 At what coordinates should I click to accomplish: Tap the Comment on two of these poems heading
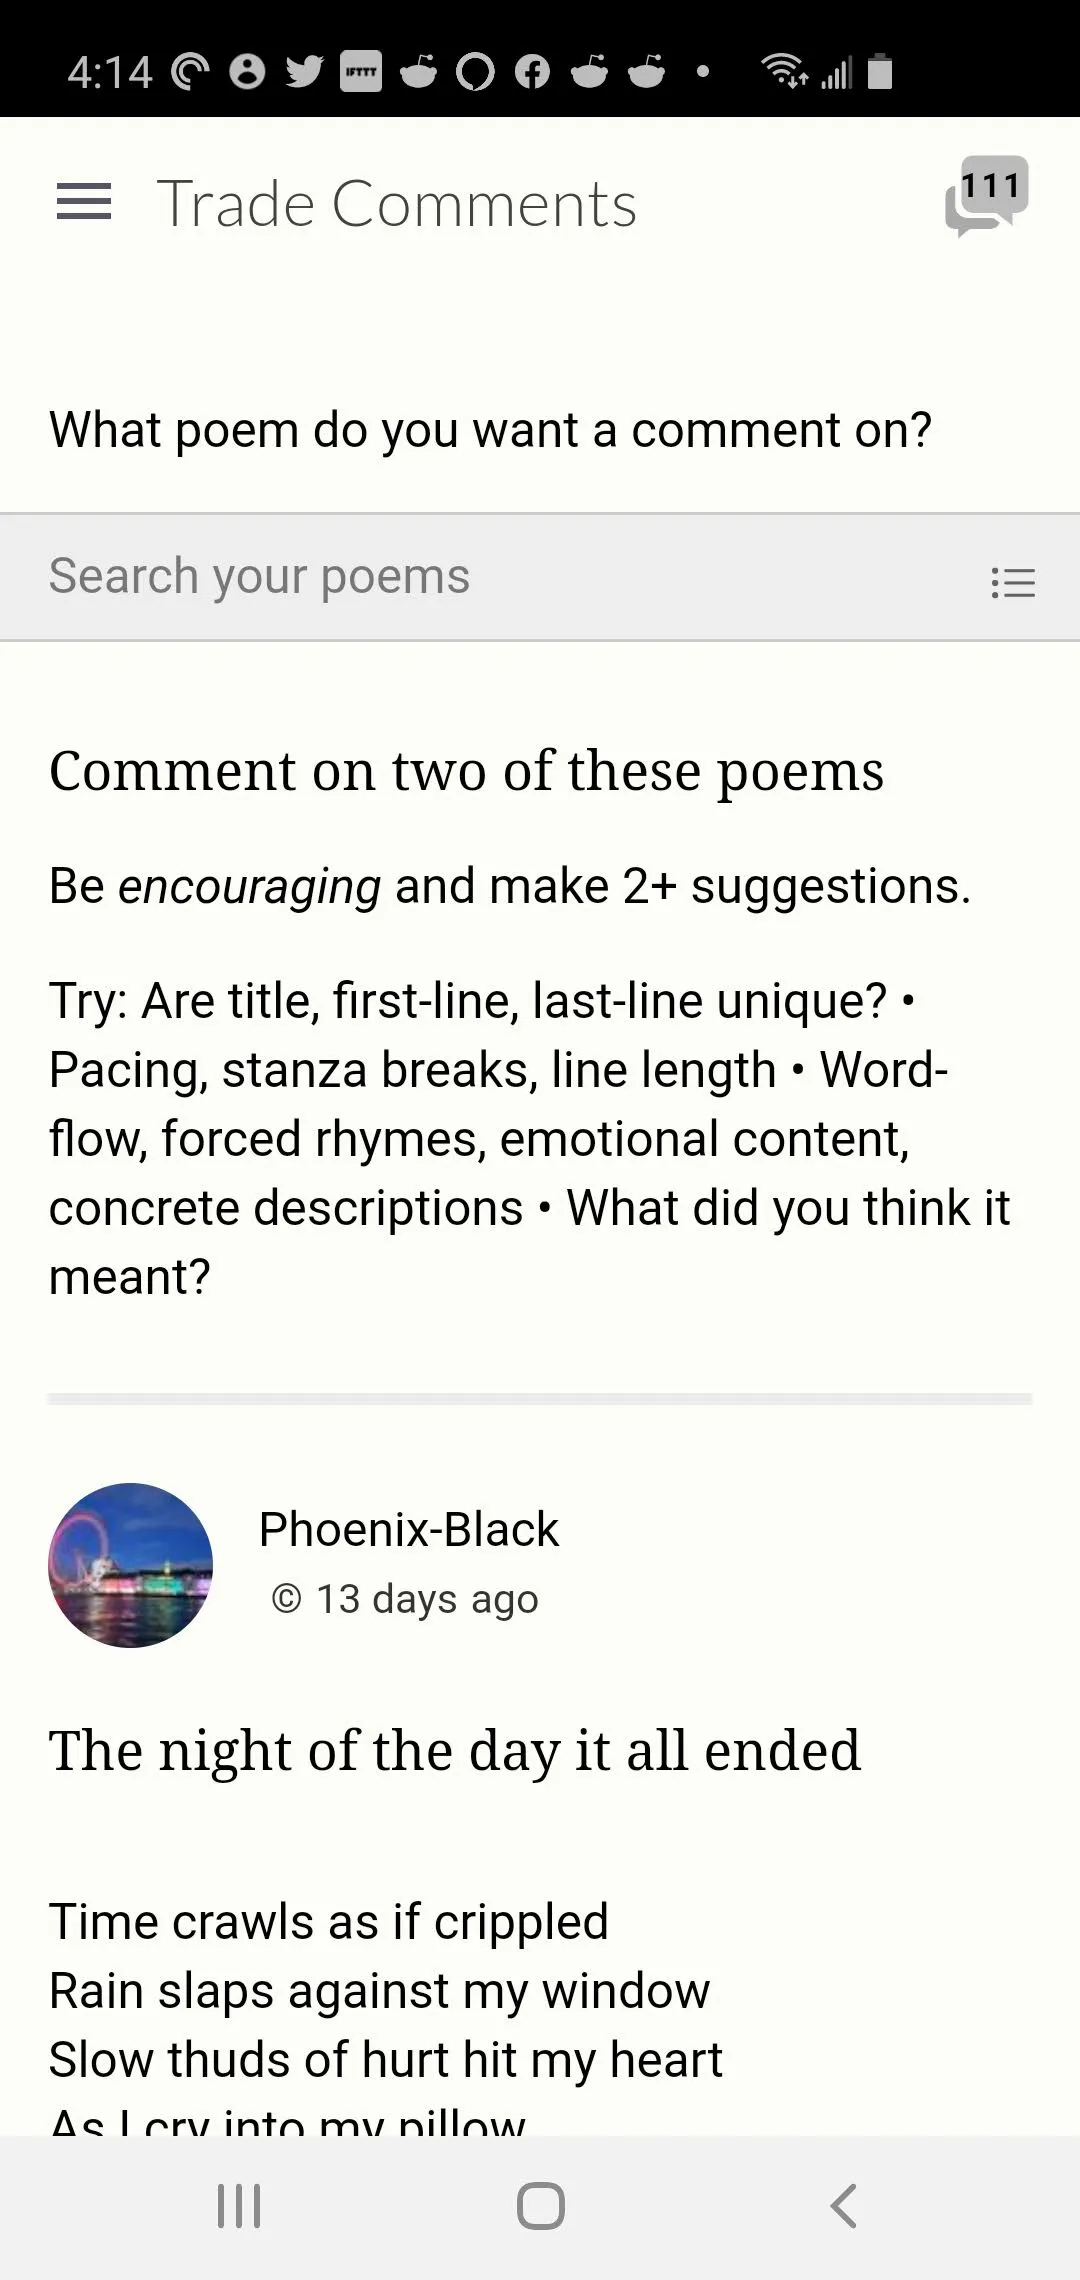pos(467,771)
